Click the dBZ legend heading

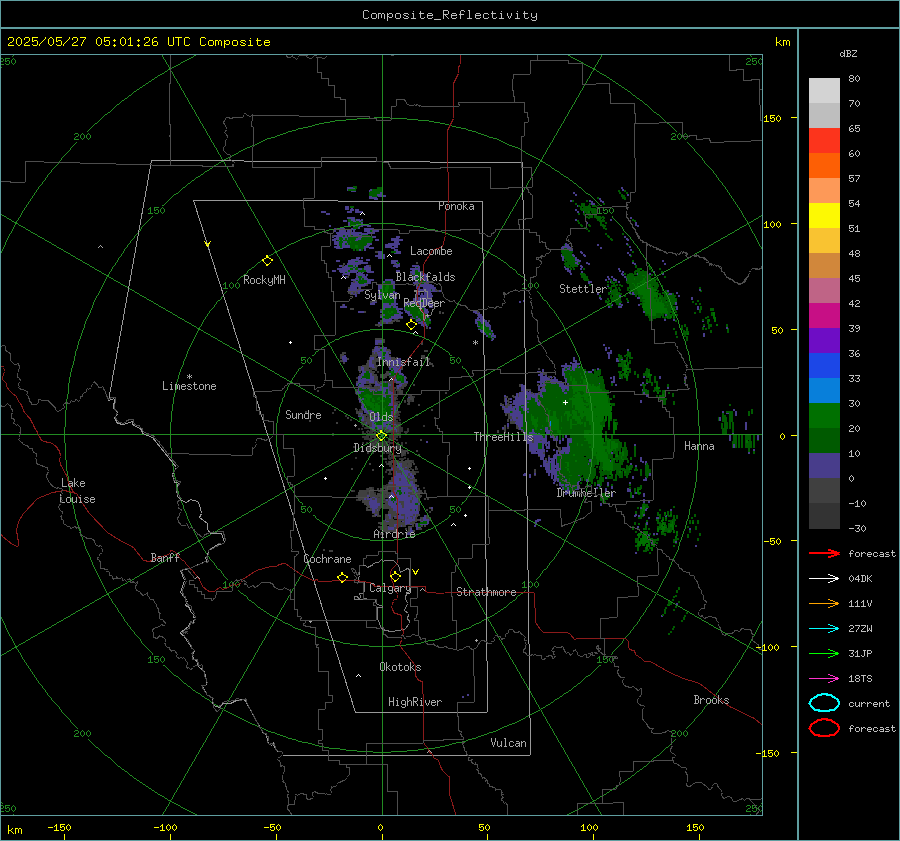848,54
